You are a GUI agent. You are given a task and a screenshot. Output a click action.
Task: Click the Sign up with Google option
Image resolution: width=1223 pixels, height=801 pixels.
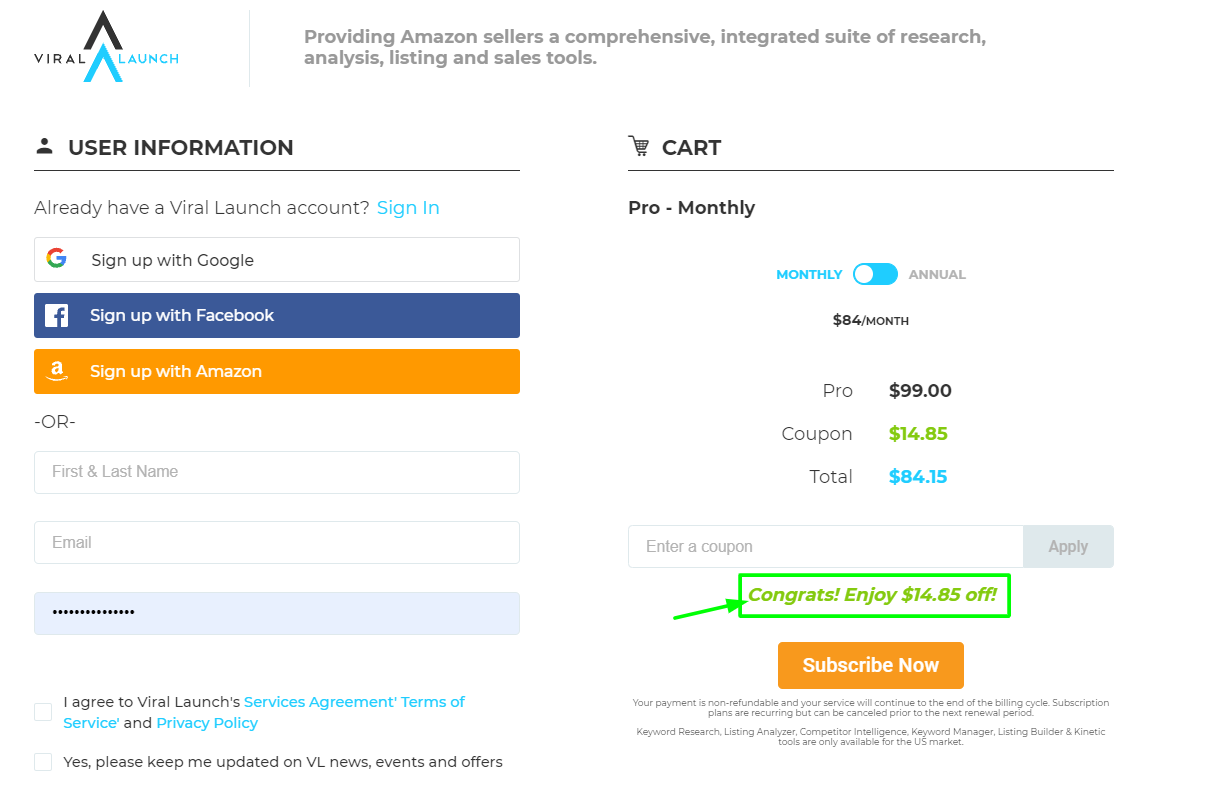point(276,259)
